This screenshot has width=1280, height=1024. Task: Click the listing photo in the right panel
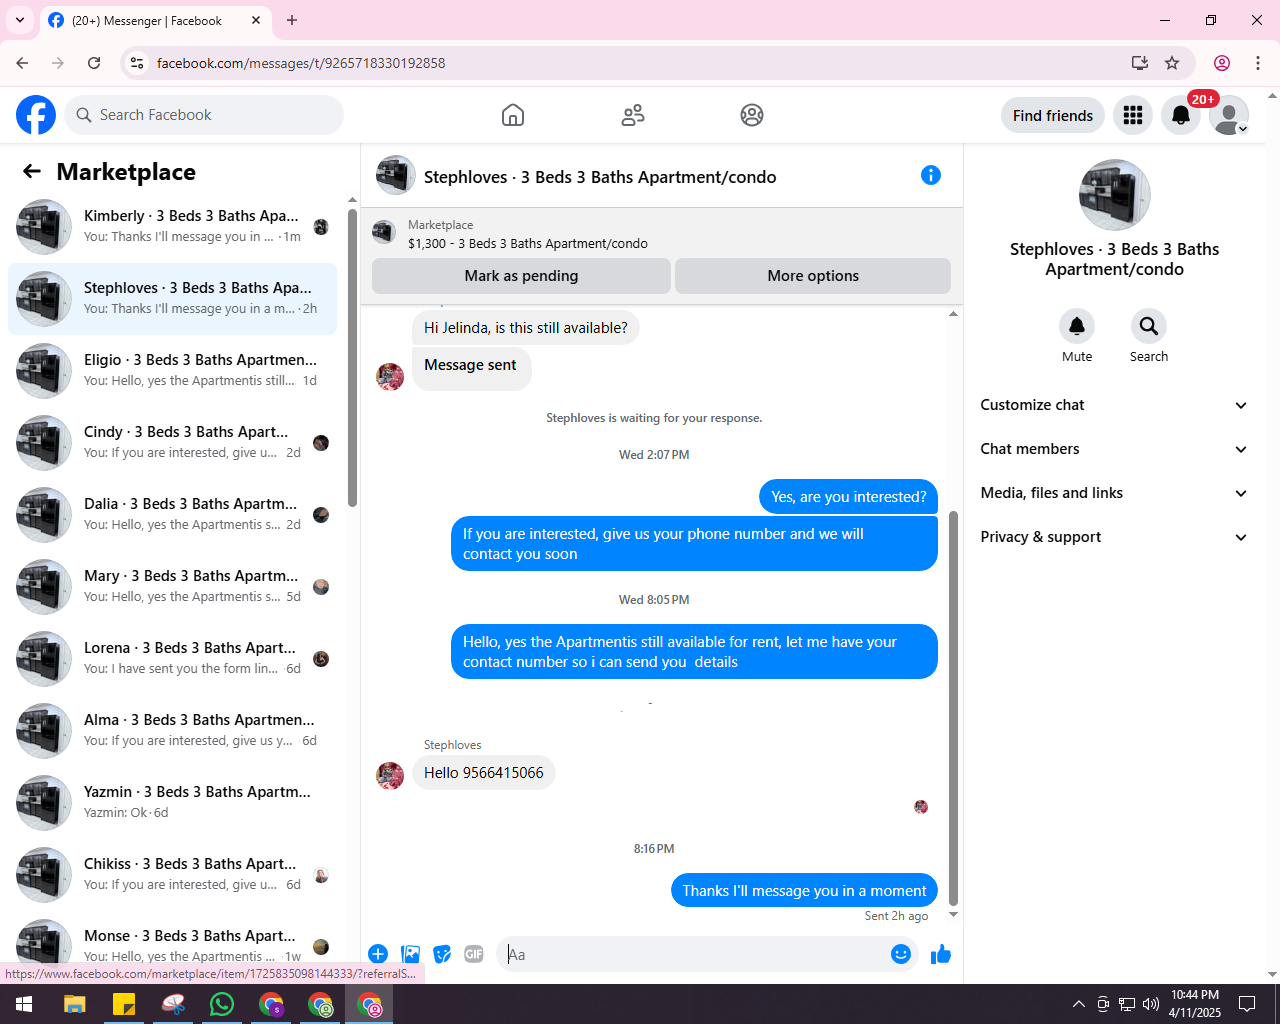point(1115,195)
